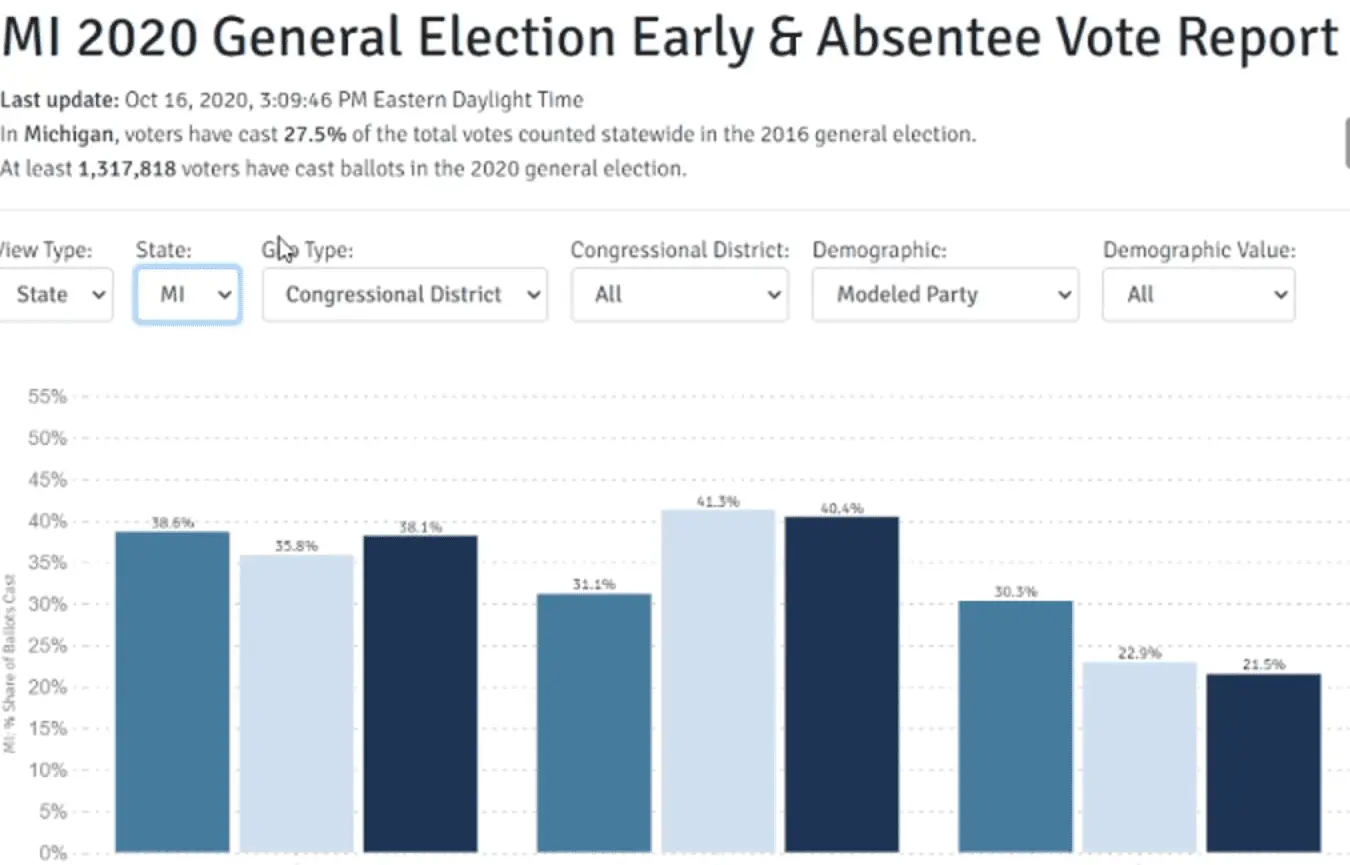Expand the Geo Type Congressional District dropdown
Screen dimensions: 1350x865
point(404,295)
